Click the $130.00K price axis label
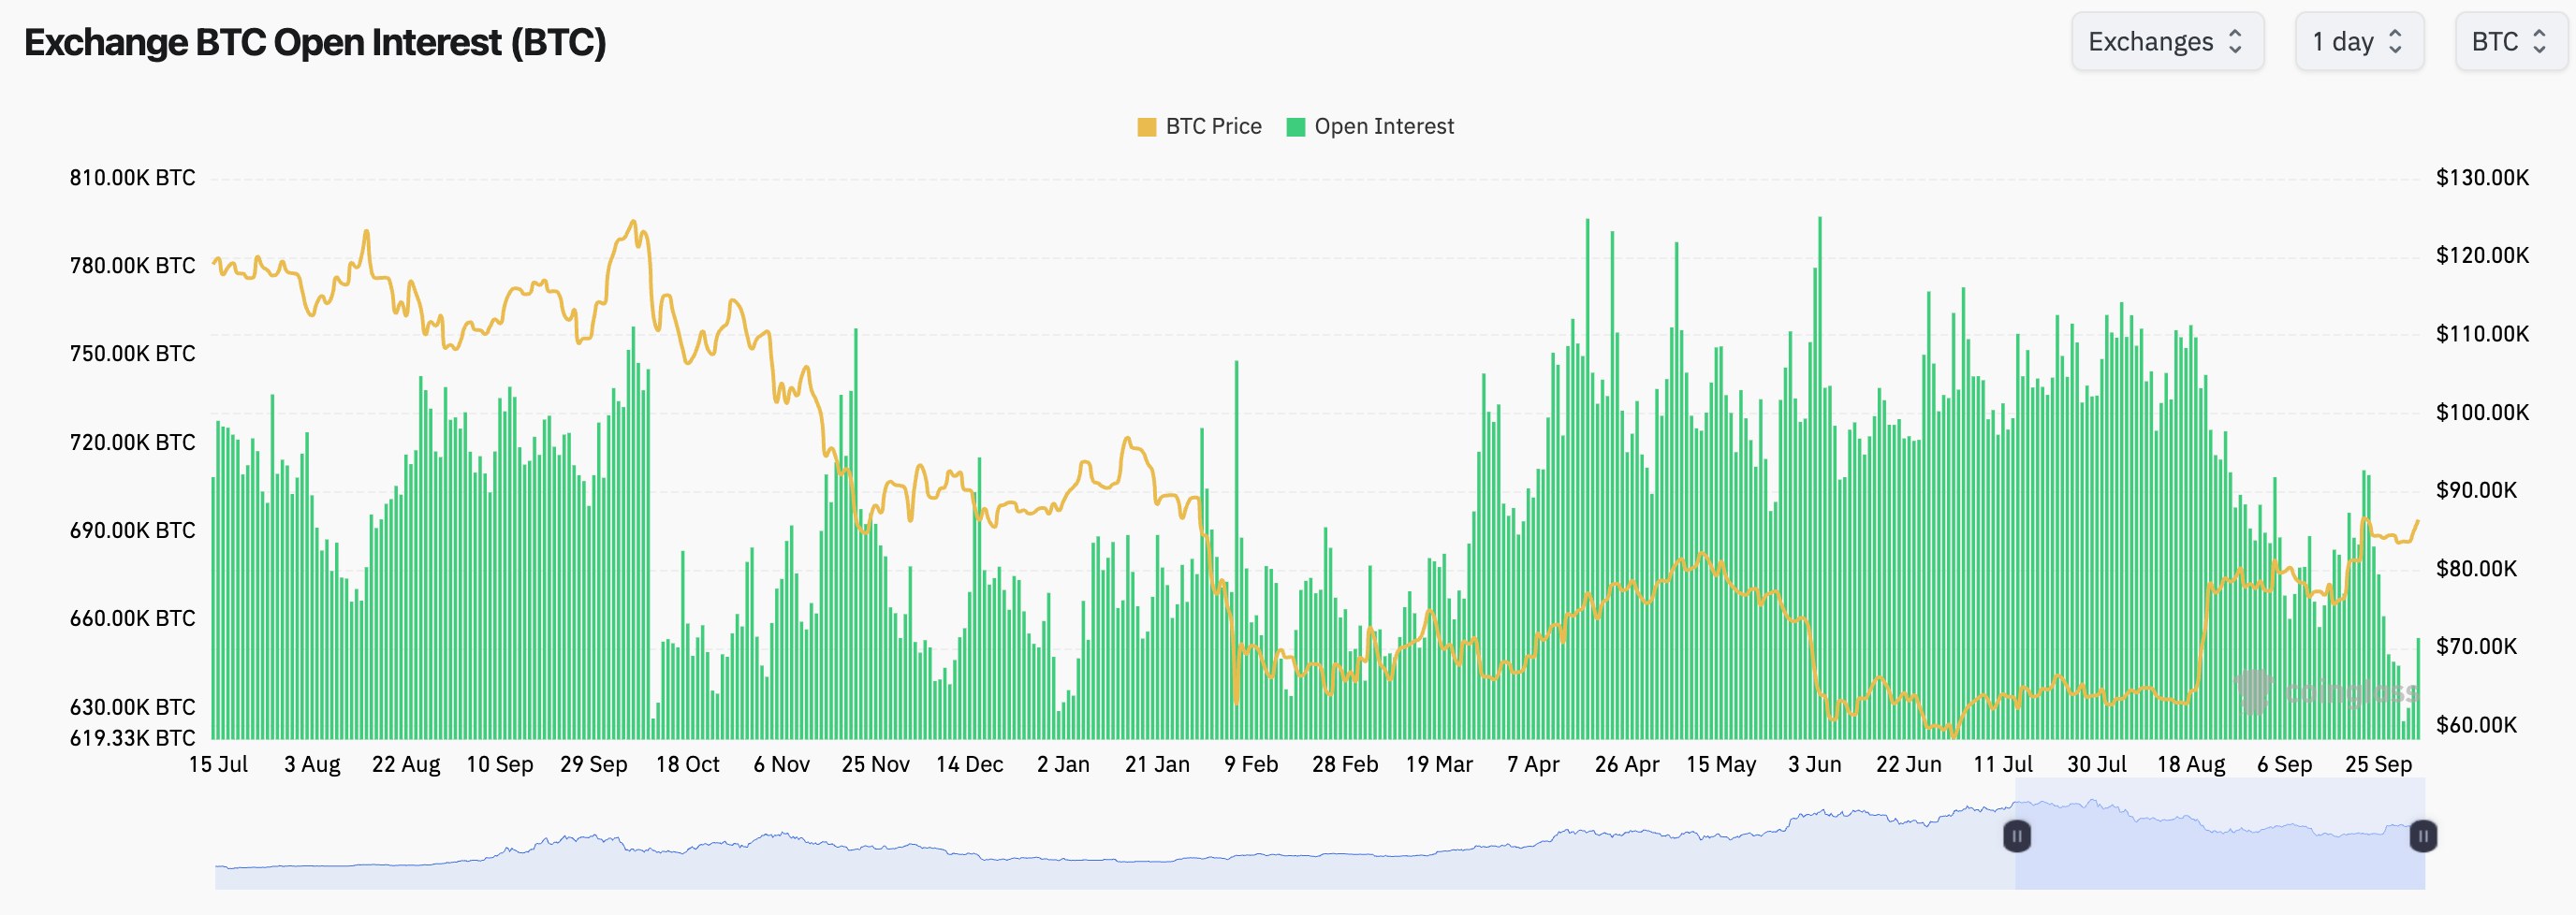 click(2482, 178)
